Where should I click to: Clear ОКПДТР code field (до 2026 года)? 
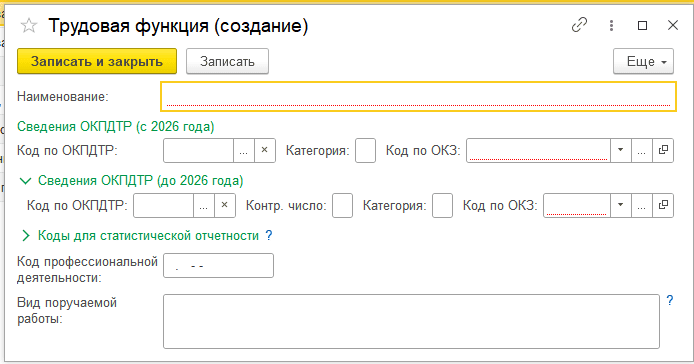tap(225, 205)
